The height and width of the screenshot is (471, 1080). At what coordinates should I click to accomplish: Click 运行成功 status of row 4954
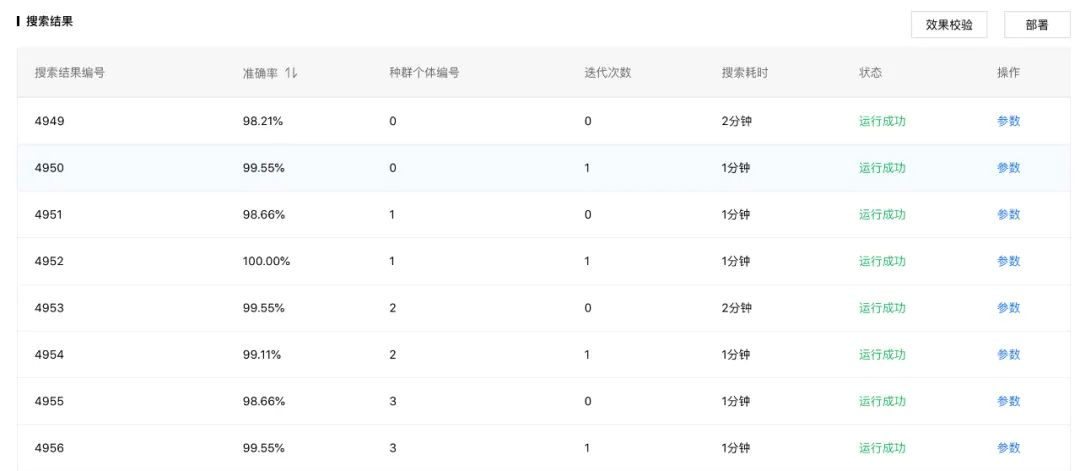point(882,355)
